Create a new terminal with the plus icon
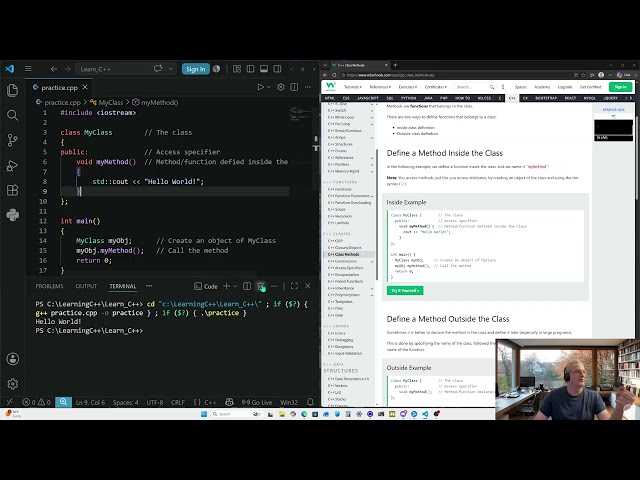The height and width of the screenshot is (480, 640). pos(226,286)
